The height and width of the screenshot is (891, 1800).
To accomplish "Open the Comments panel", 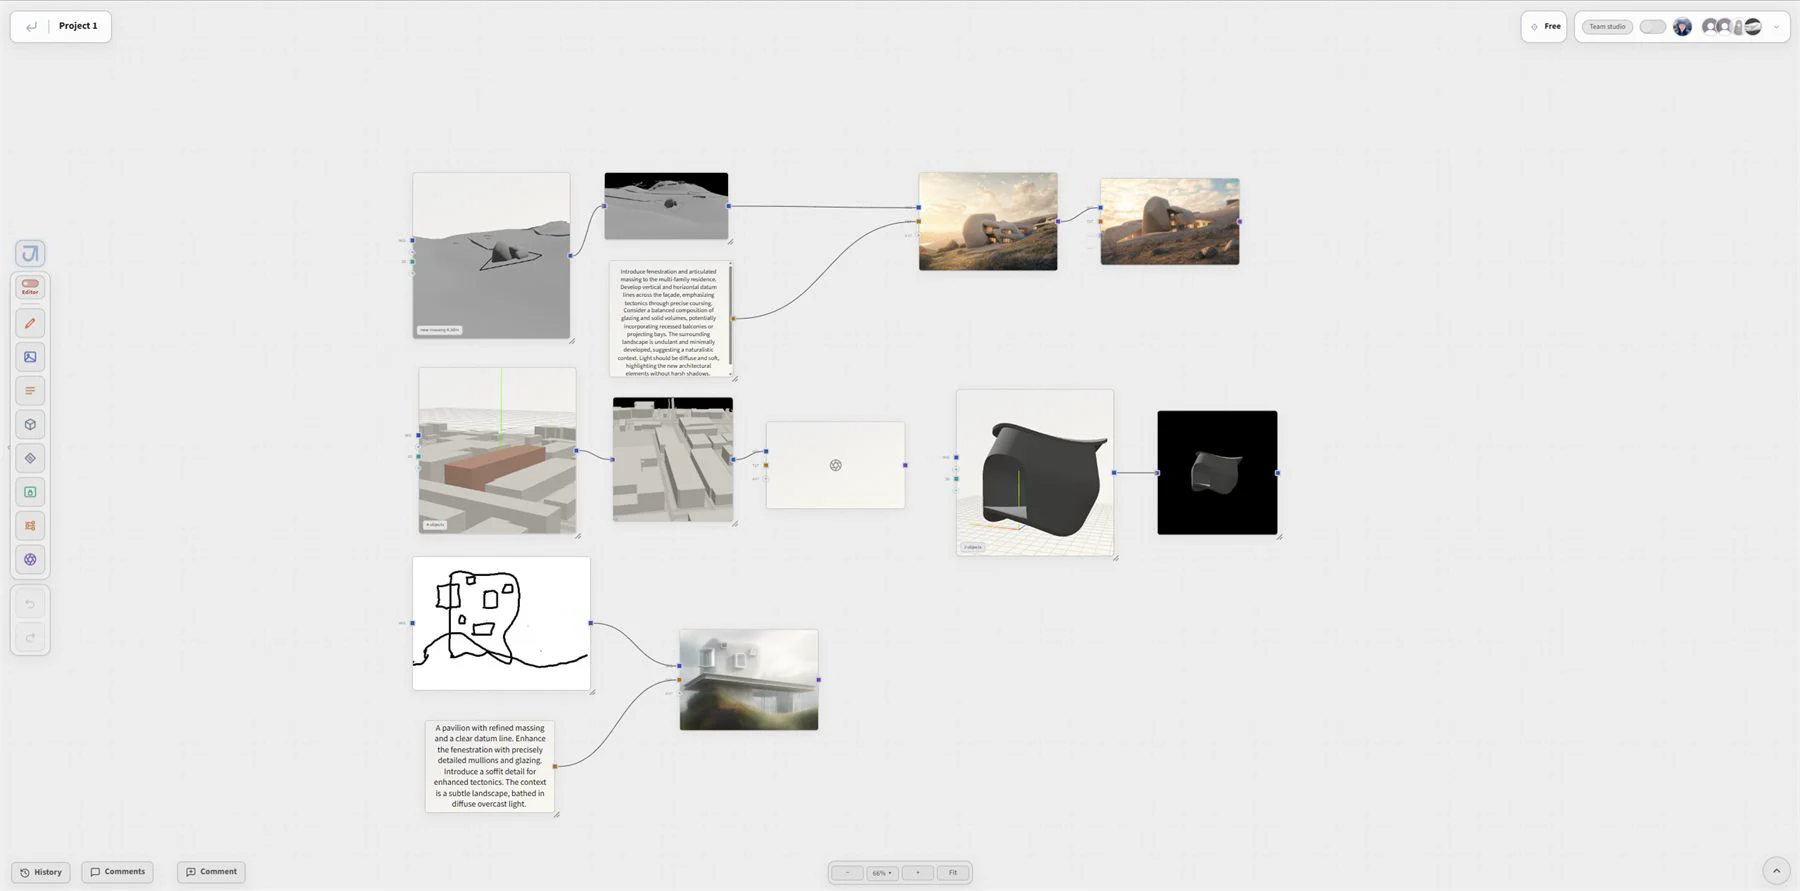I will click(118, 872).
